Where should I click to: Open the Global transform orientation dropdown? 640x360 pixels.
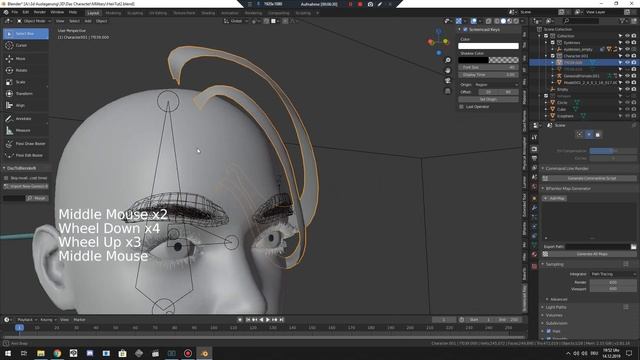(236, 21)
